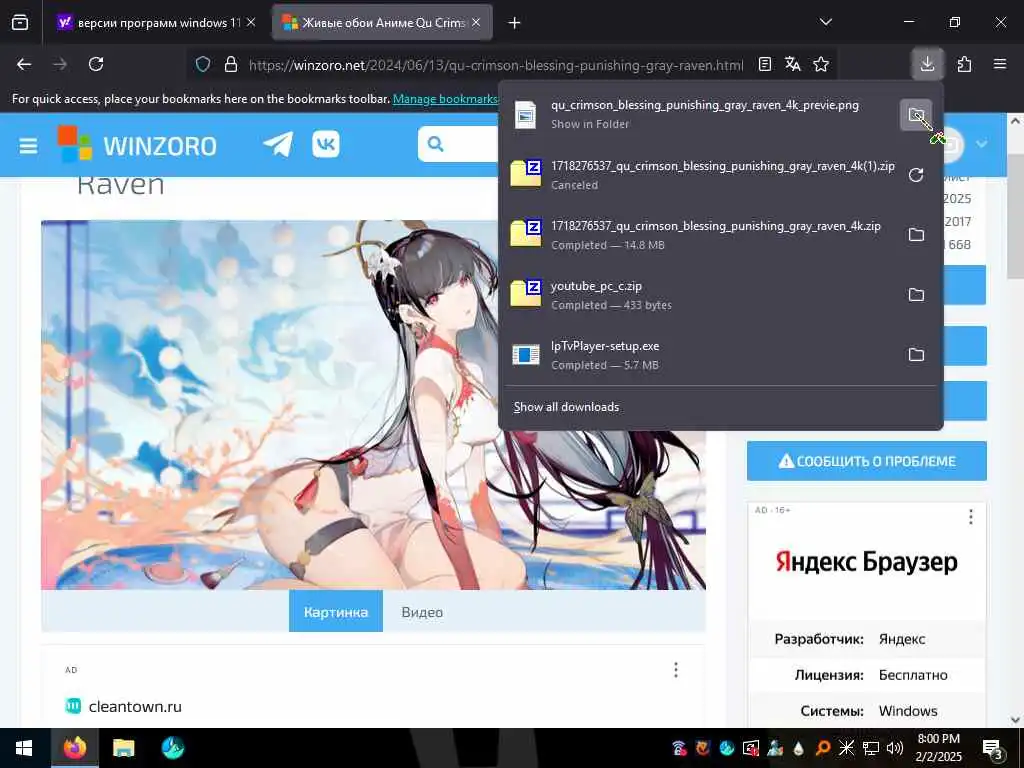Viewport: 1024px width, 768px height.
Task: Open the youtube_pc_c.zip download
Action: (701, 295)
